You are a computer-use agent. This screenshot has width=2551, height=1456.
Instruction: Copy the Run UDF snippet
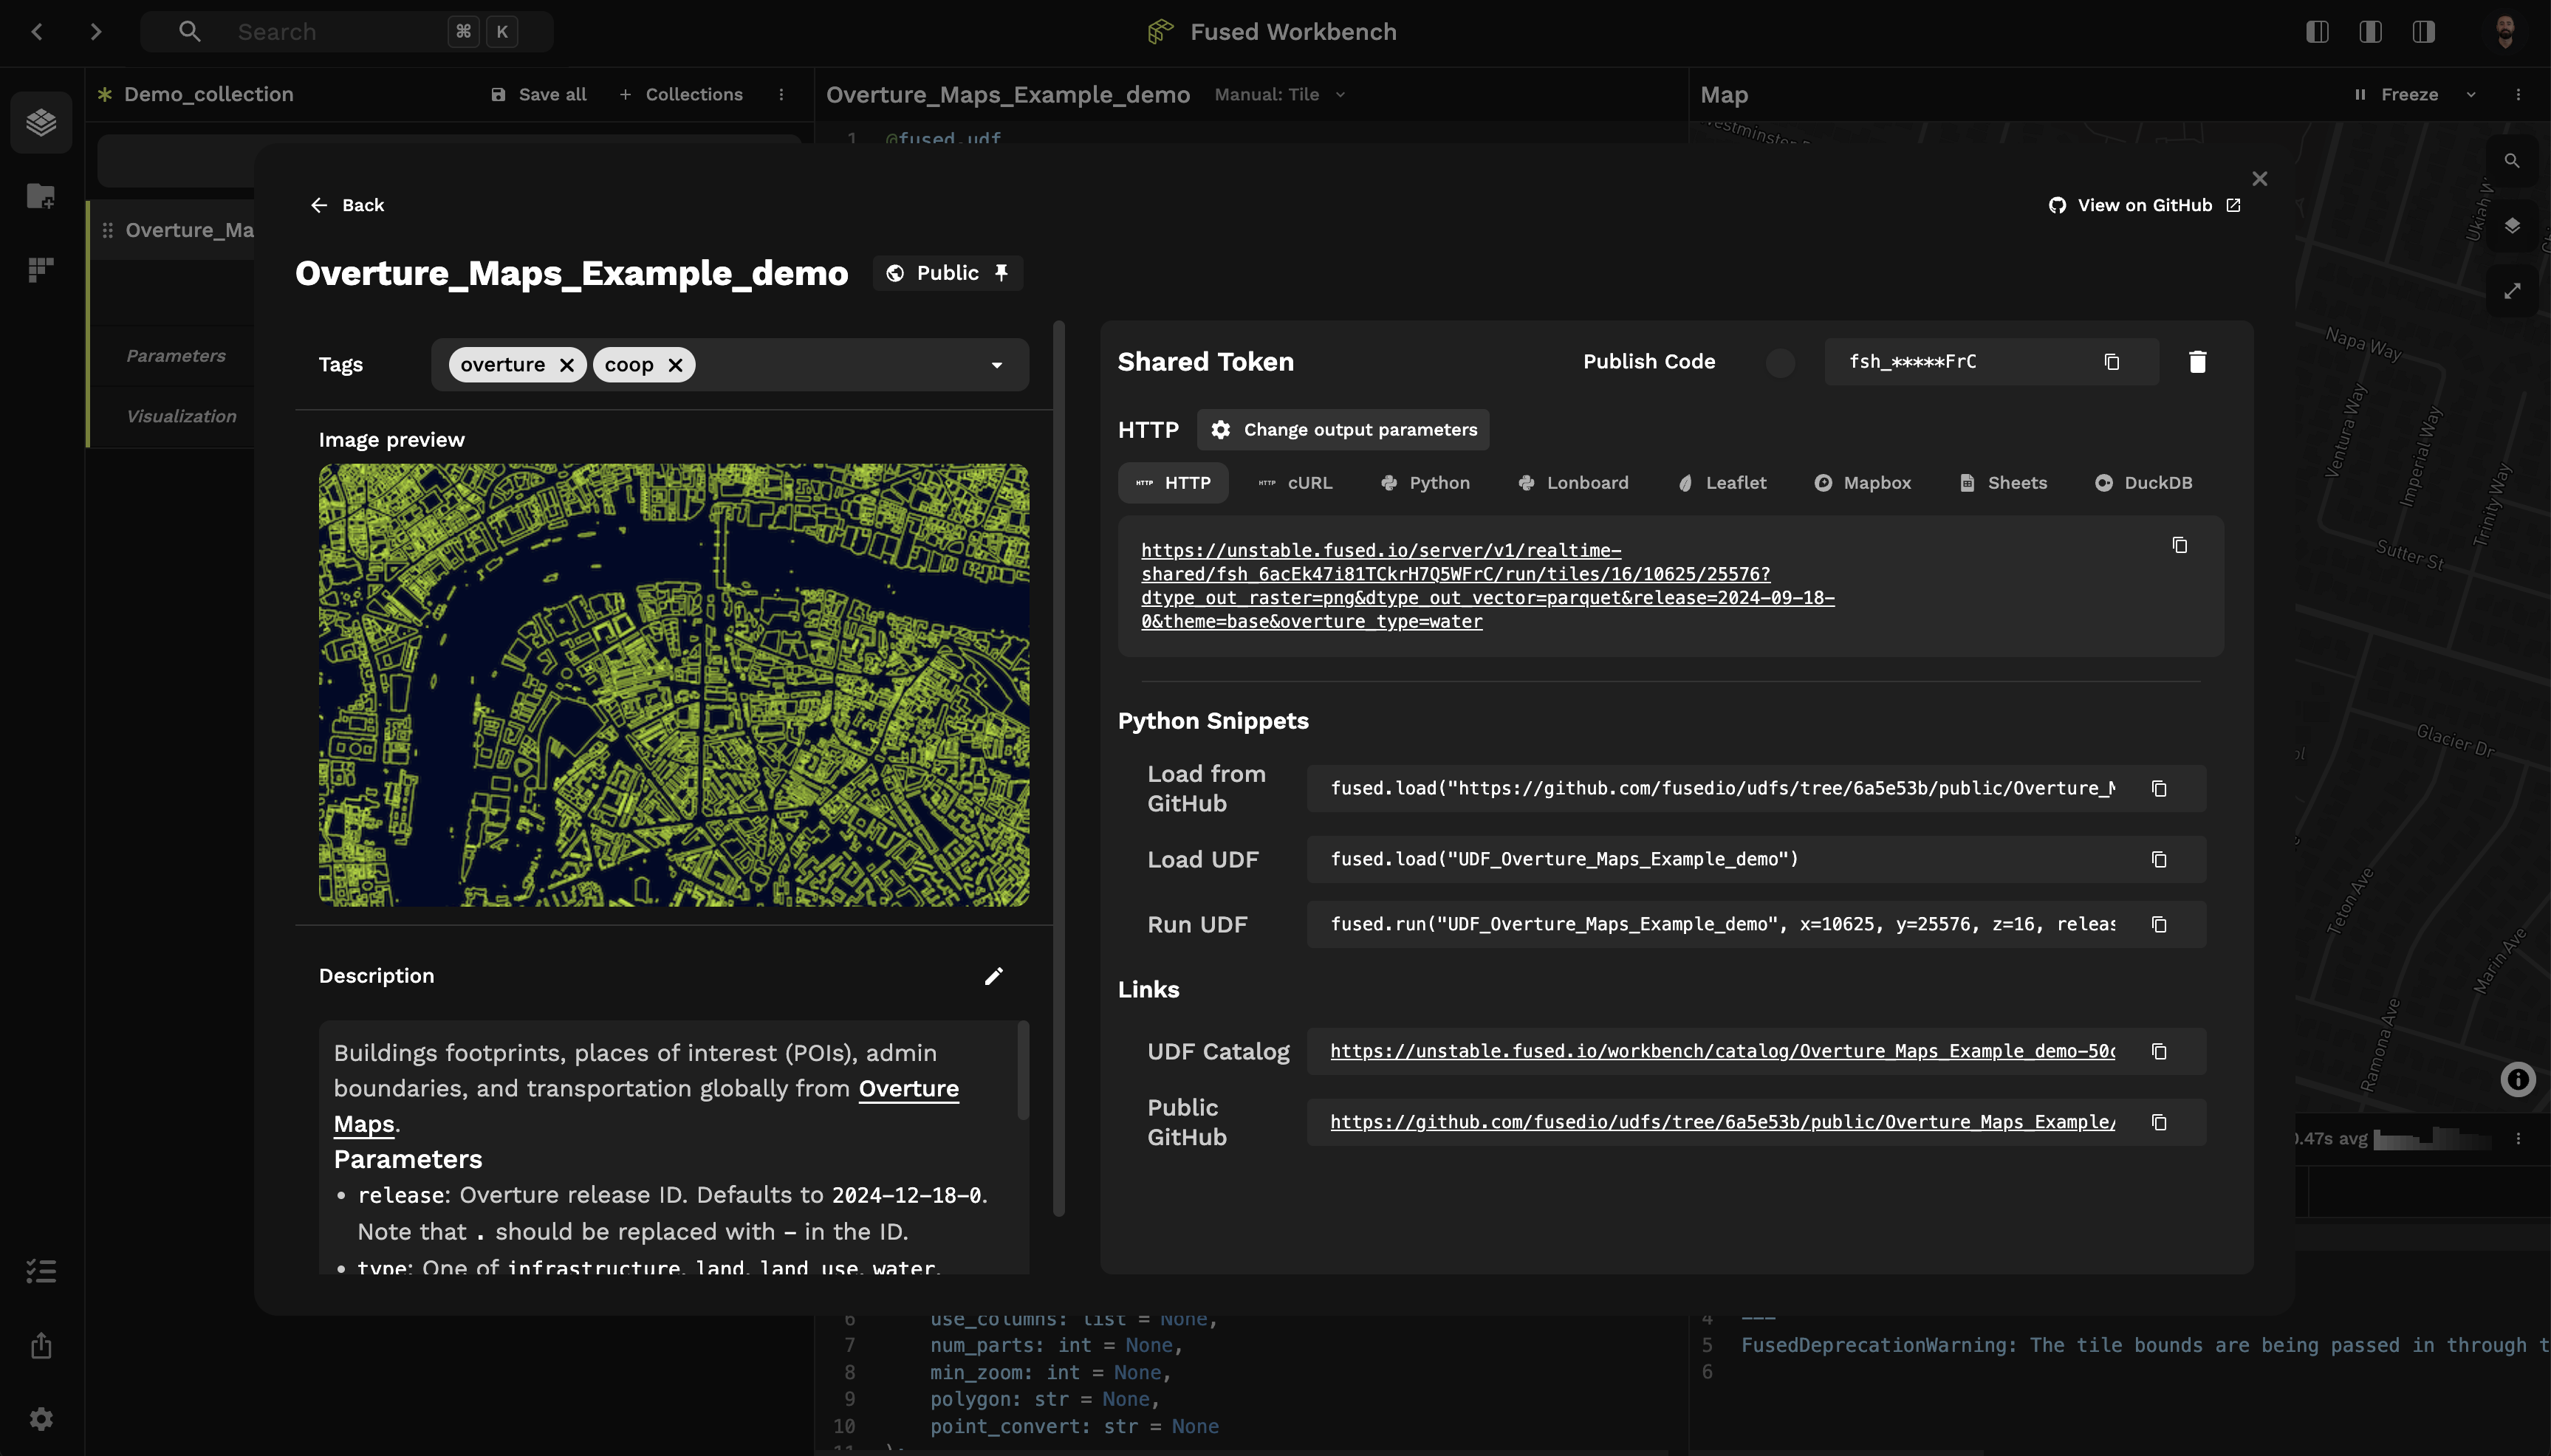pyautogui.click(x=2159, y=925)
